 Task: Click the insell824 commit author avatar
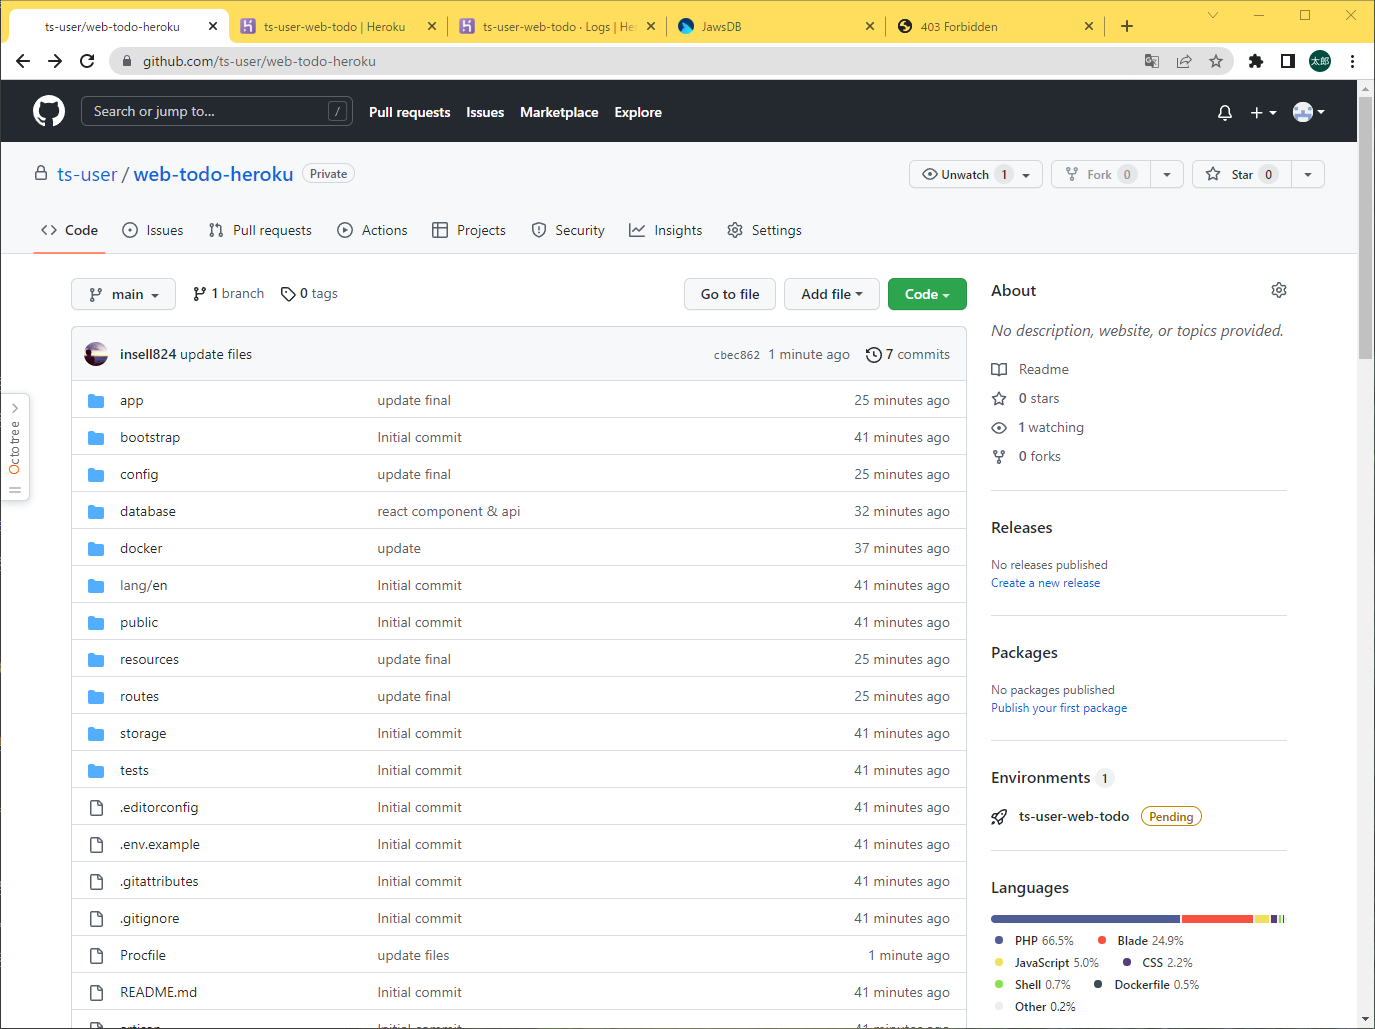point(96,354)
